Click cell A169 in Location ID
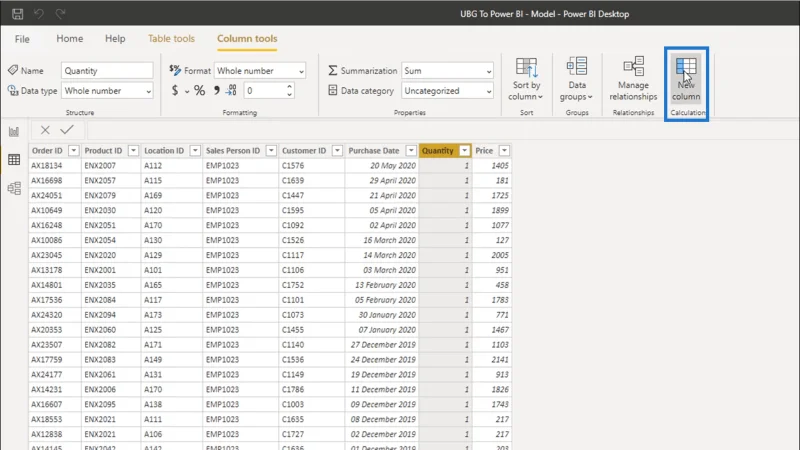The width and height of the screenshot is (800, 450). click(x=171, y=195)
